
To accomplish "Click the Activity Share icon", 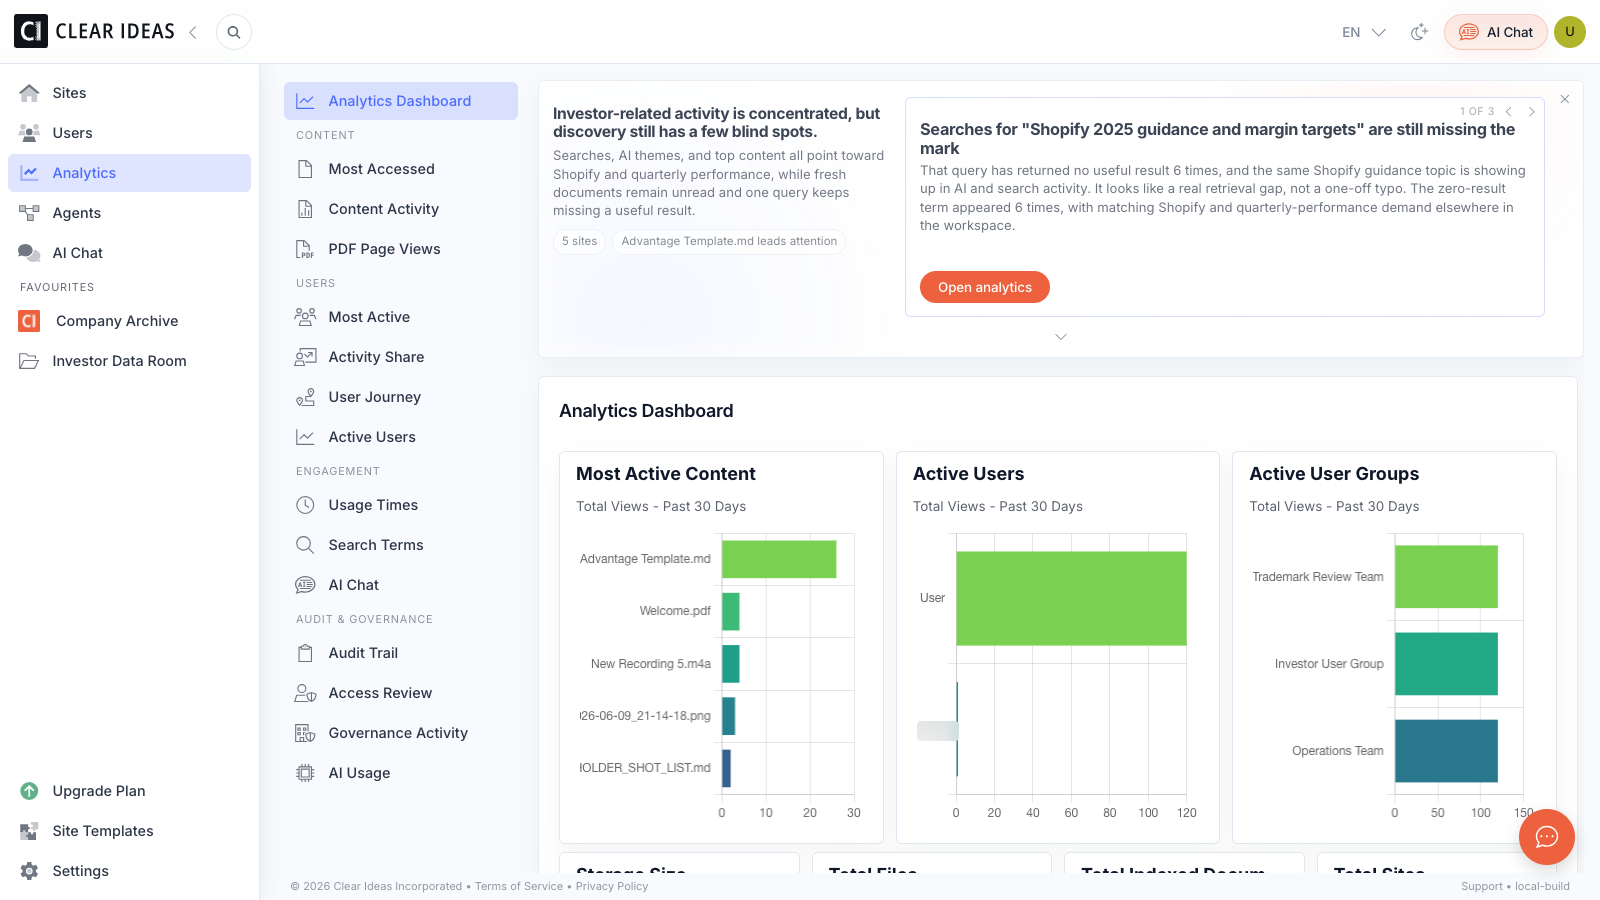I will click(305, 357).
